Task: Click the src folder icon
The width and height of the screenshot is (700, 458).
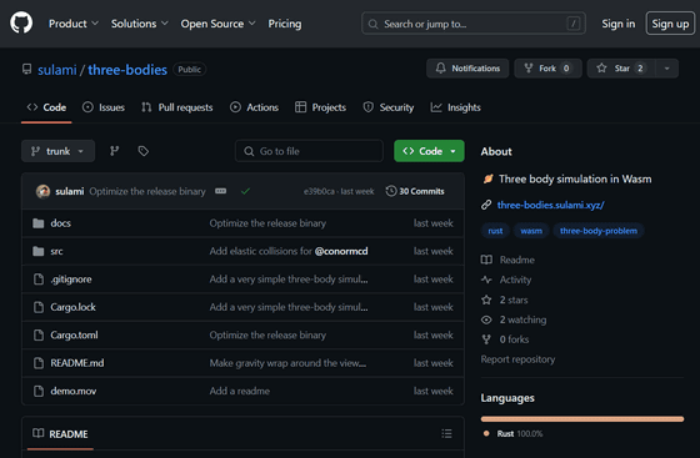Action: (x=38, y=251)
